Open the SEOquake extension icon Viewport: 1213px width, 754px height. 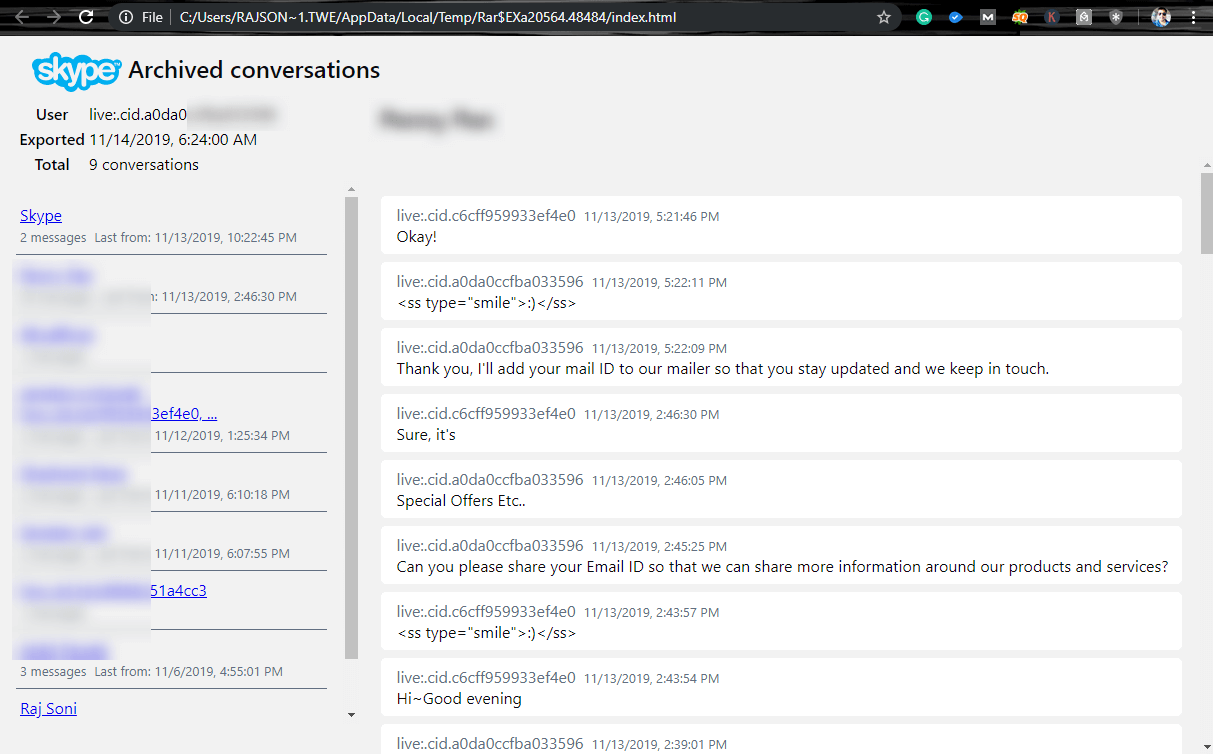pos(1019,17)
